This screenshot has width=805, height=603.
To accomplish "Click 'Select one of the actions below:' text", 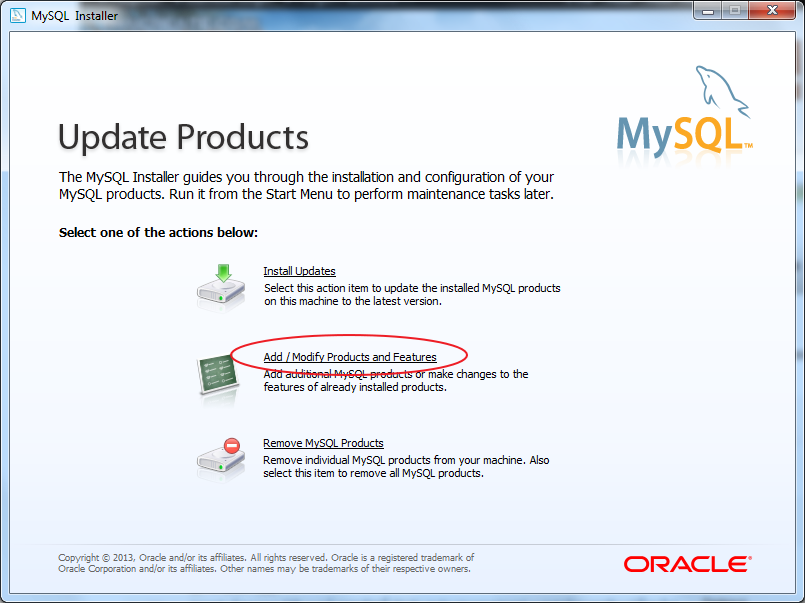I will tap(158, 232).
